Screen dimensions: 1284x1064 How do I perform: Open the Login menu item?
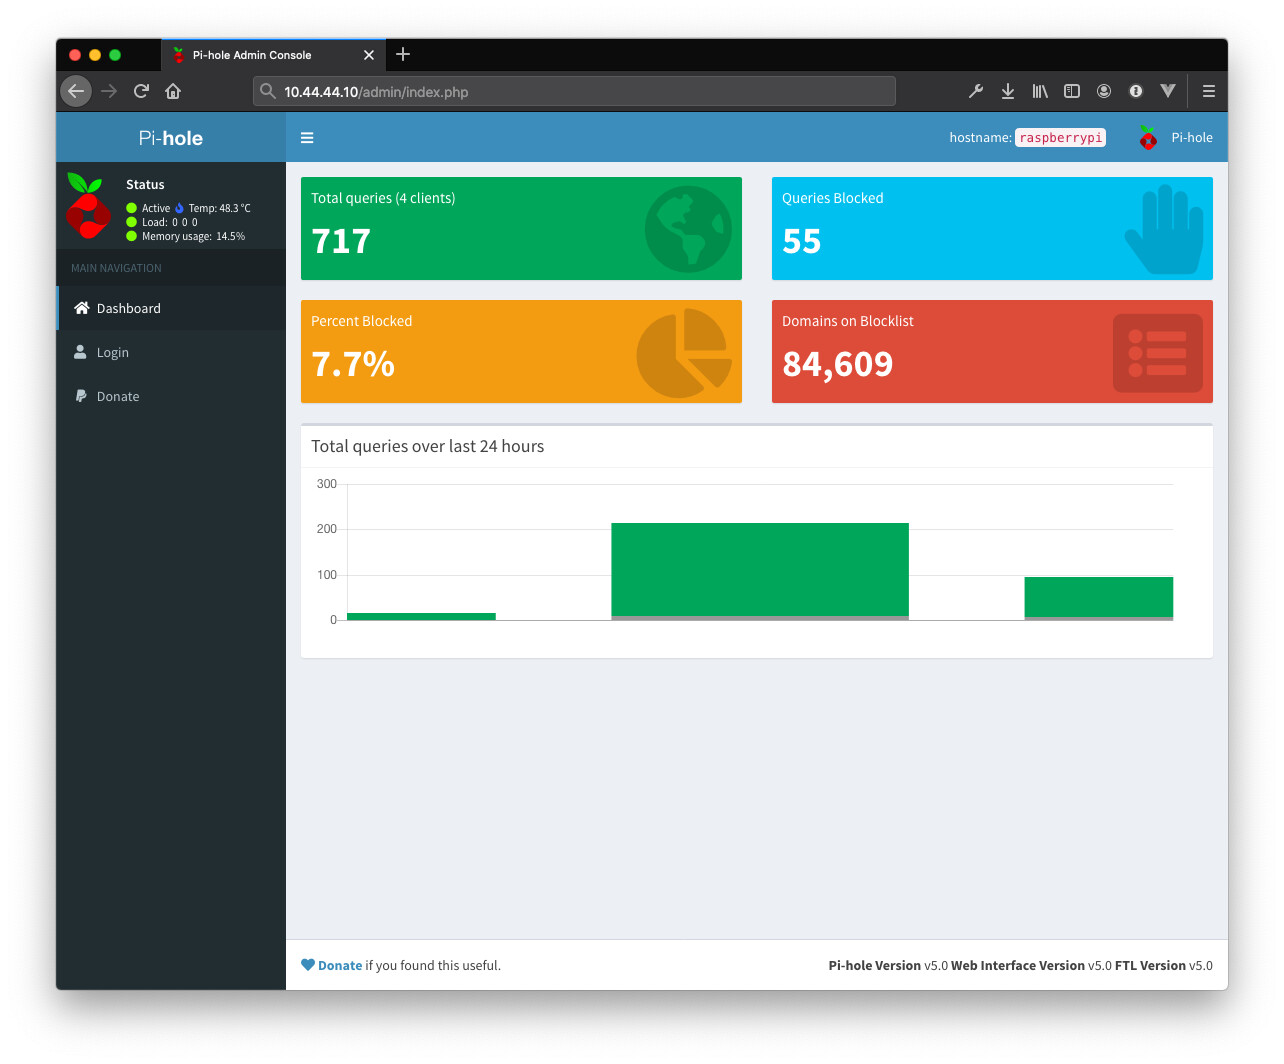pos(171,352)
